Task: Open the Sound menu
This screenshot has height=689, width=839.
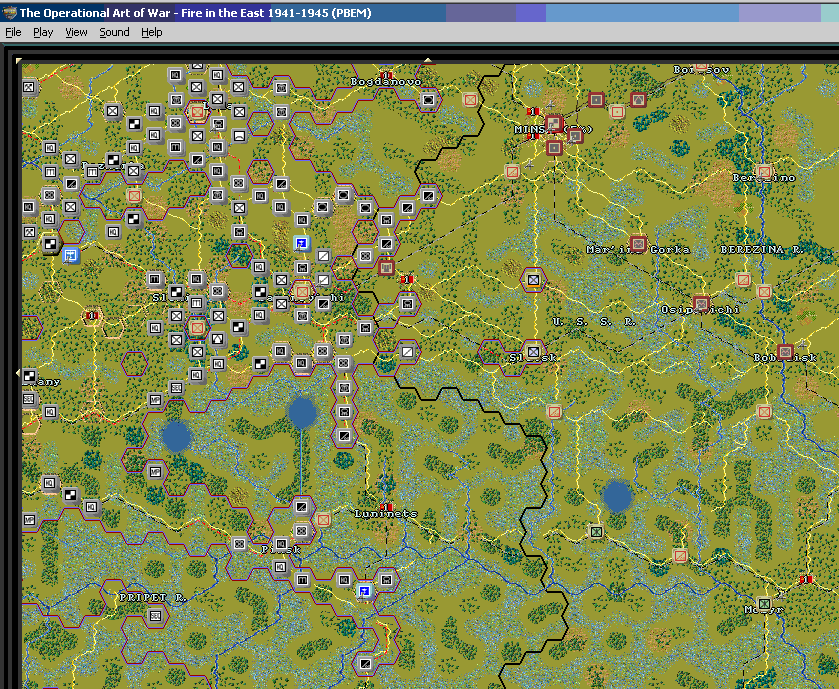Action: [114, 32]
